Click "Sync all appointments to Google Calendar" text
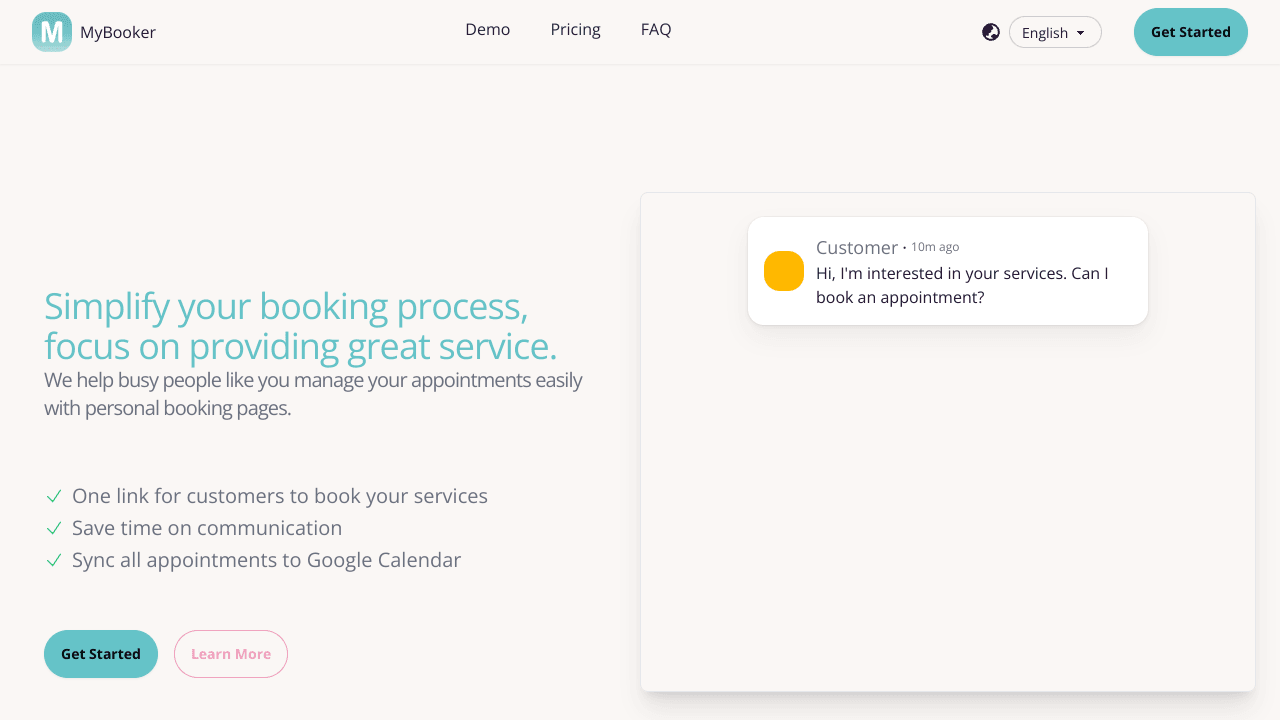This screenshot has height=720, width=1280. (266, 560)
